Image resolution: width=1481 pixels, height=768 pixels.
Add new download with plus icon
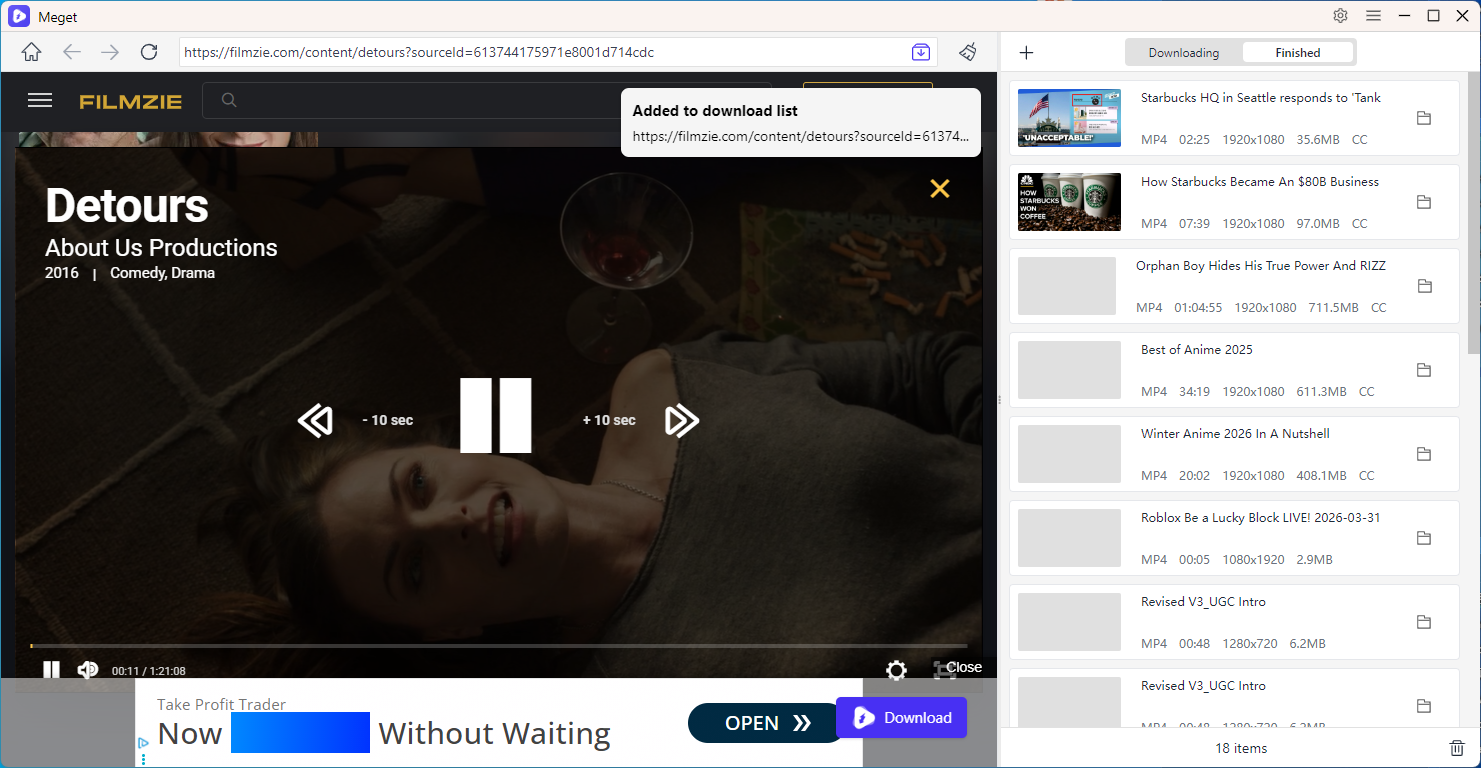pos(1026,53)
